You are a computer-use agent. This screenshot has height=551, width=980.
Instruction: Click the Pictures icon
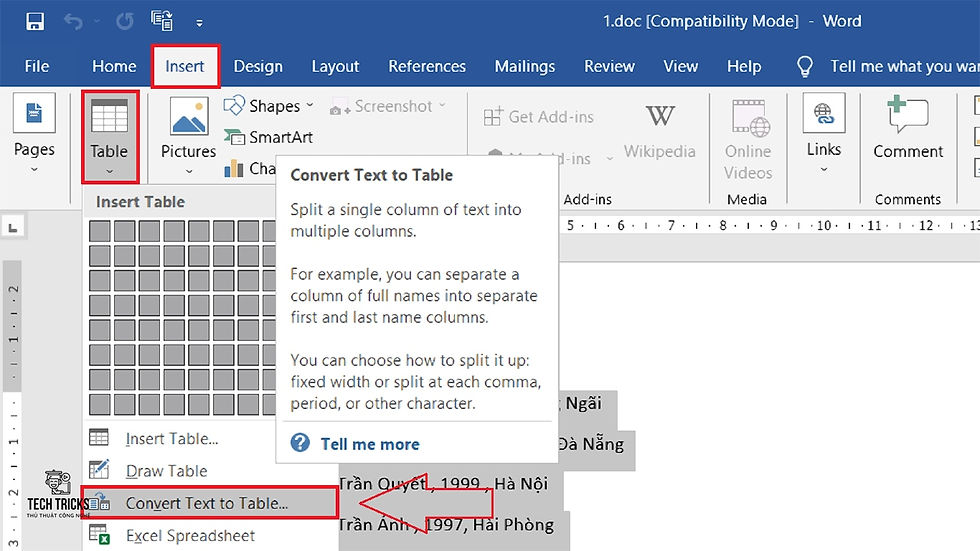coord(189,117)
